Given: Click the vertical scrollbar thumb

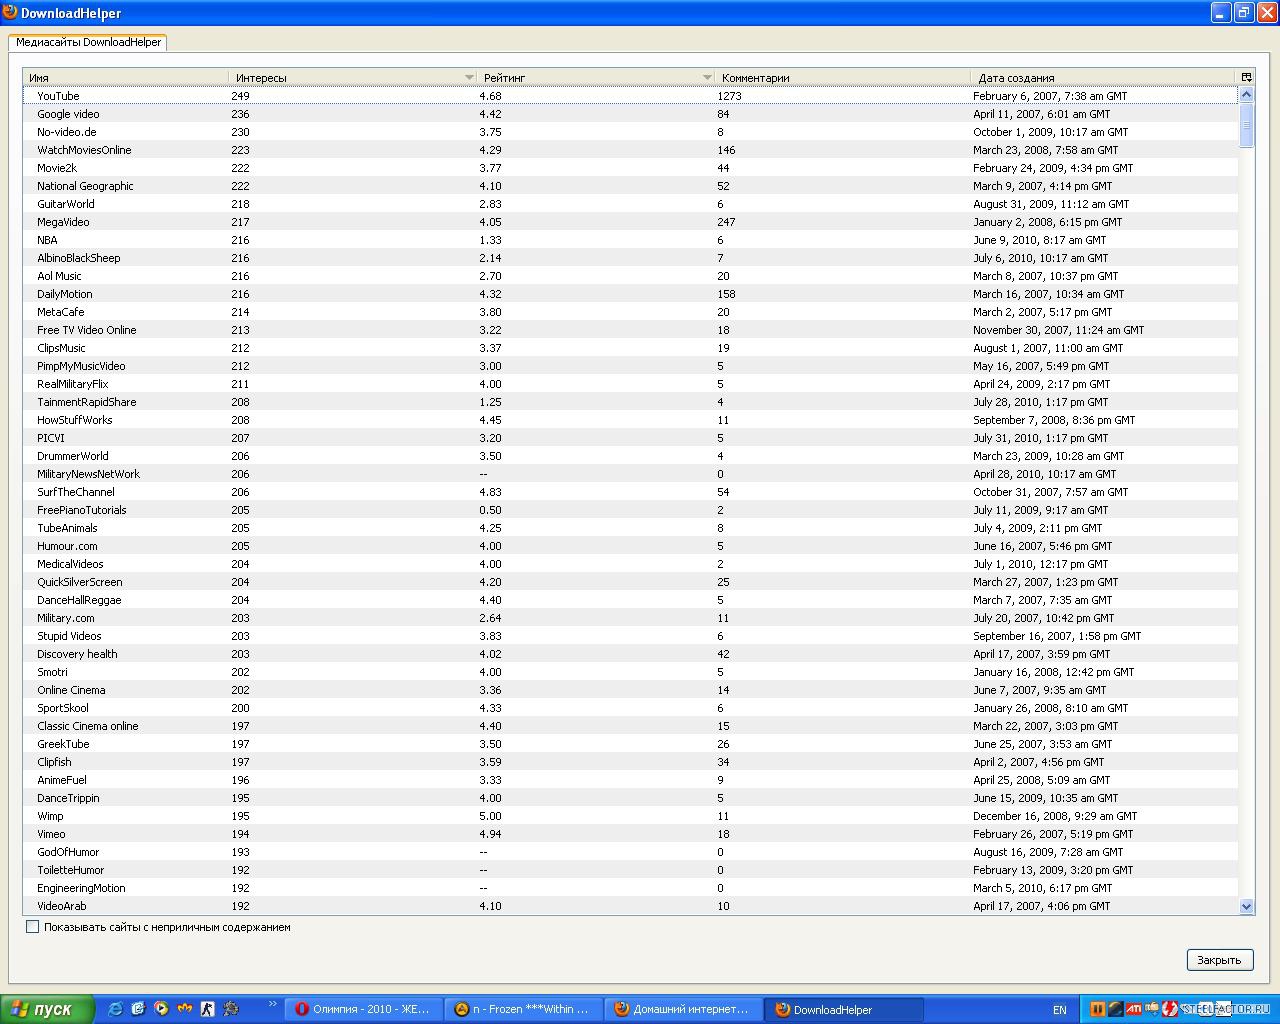Looking at the screenshot, I should [1246, 126].
